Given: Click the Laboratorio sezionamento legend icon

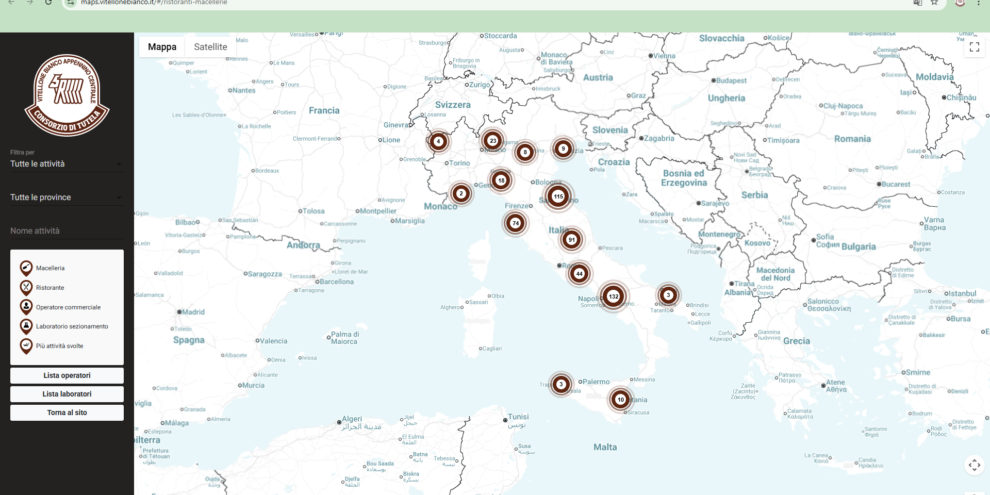Looking at the screenshot, I should [26, 325].
